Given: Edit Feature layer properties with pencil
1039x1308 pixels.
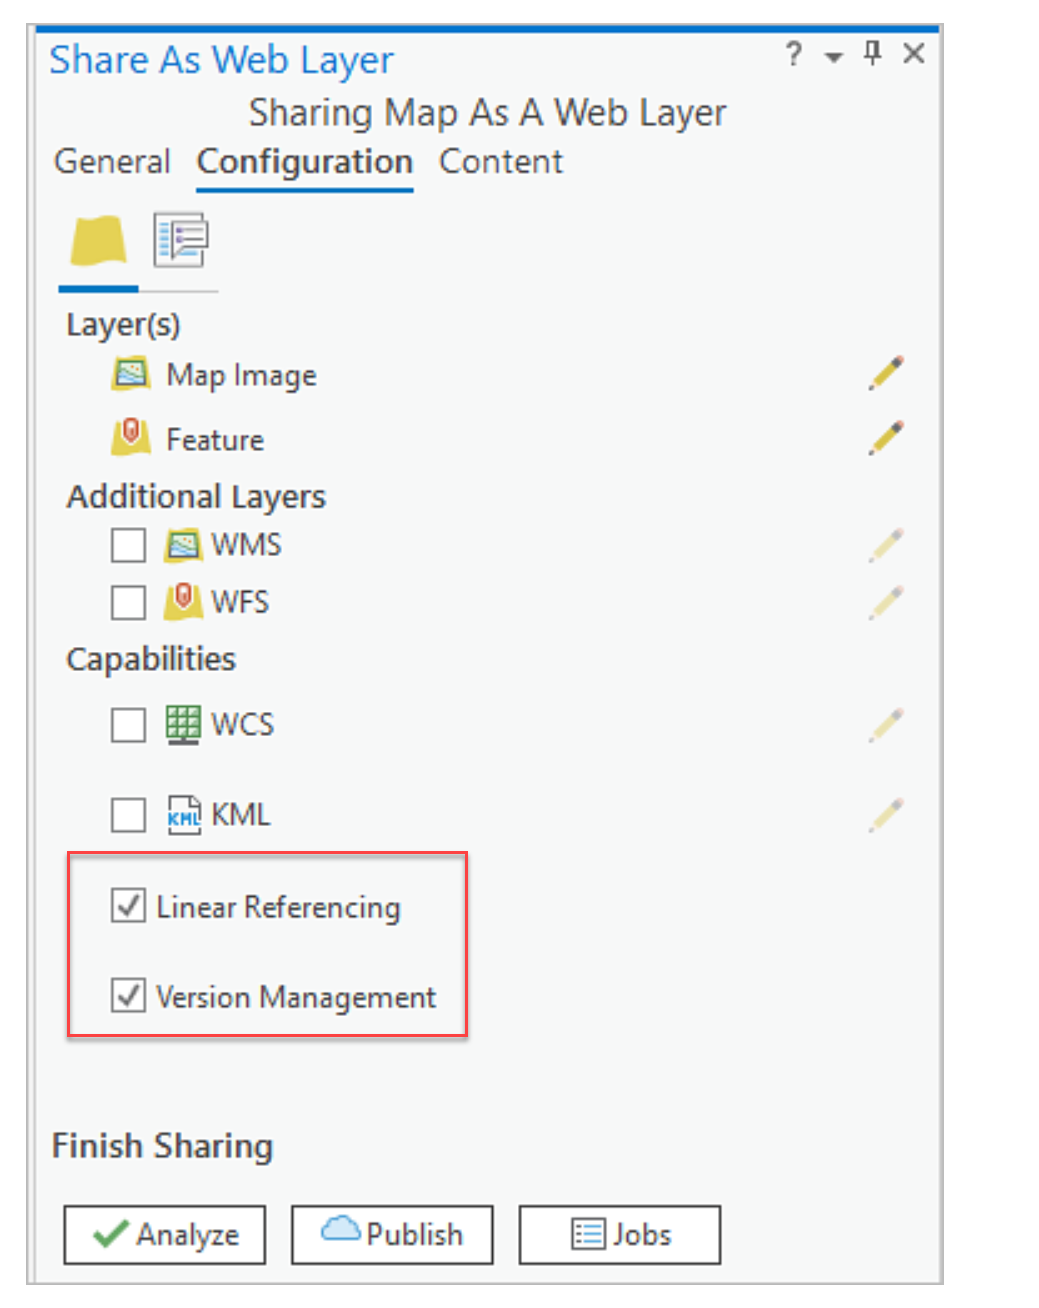Looking at the screenshot, I should (x=886, y=438).
